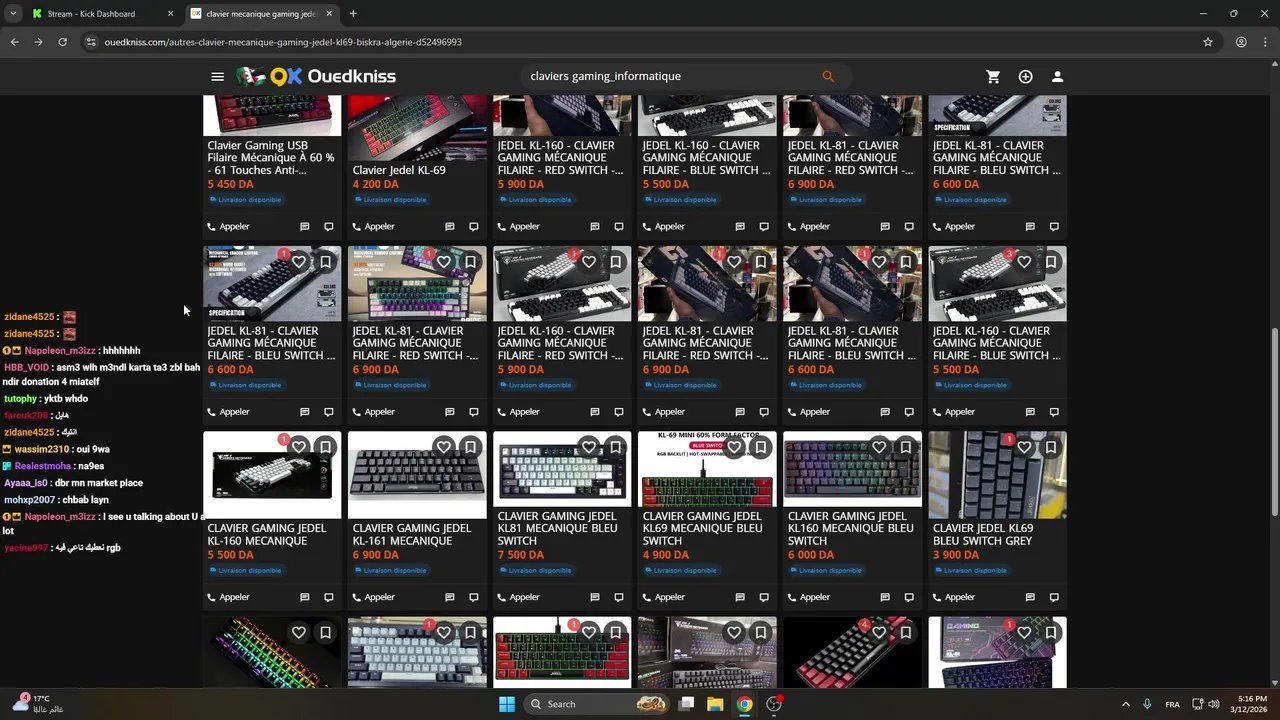This screenshot has height=720, width=1280.
Task: Click the lined message icon on 4 200 DA card
Action: 450,226
